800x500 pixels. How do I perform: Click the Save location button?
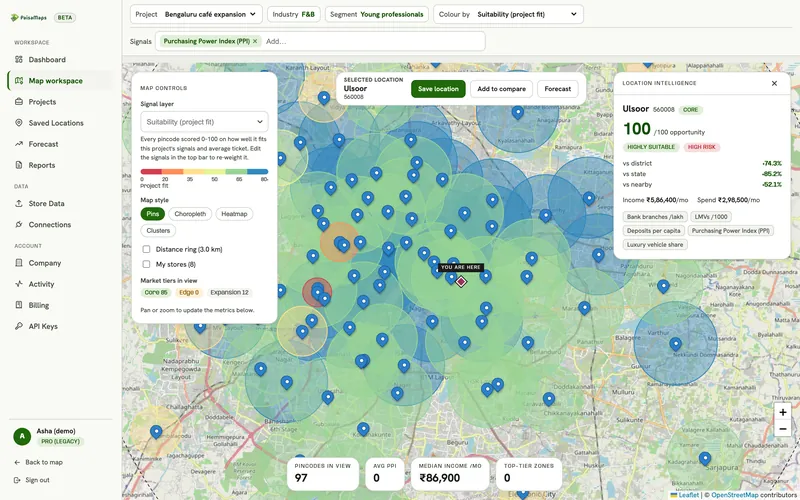click(x=438, y=89)
